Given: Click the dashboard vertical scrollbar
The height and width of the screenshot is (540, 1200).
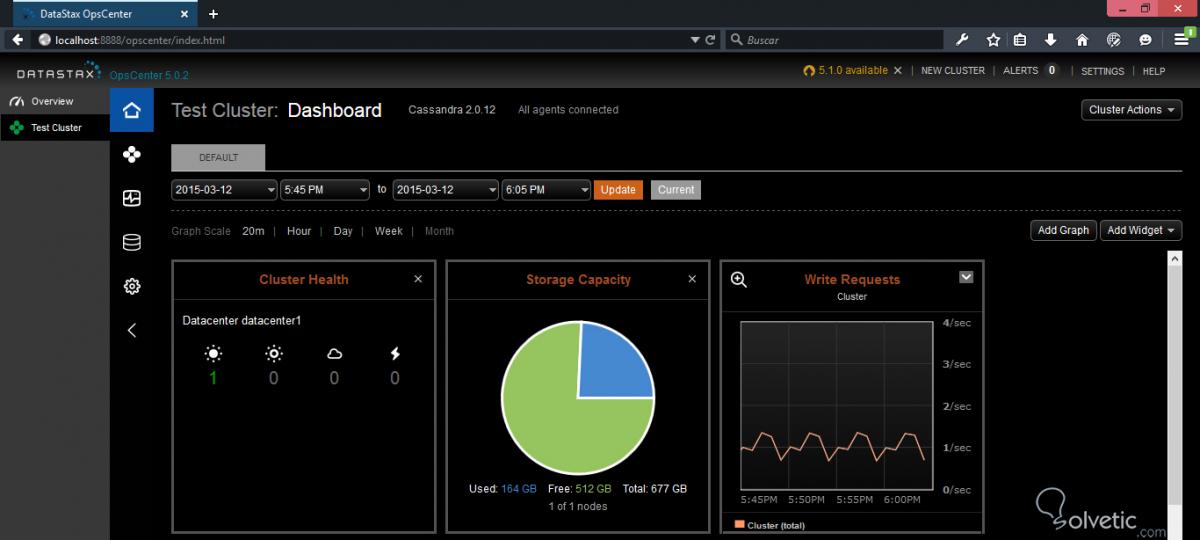Looking at the screenshot, I should click(x=1175, y=395).
